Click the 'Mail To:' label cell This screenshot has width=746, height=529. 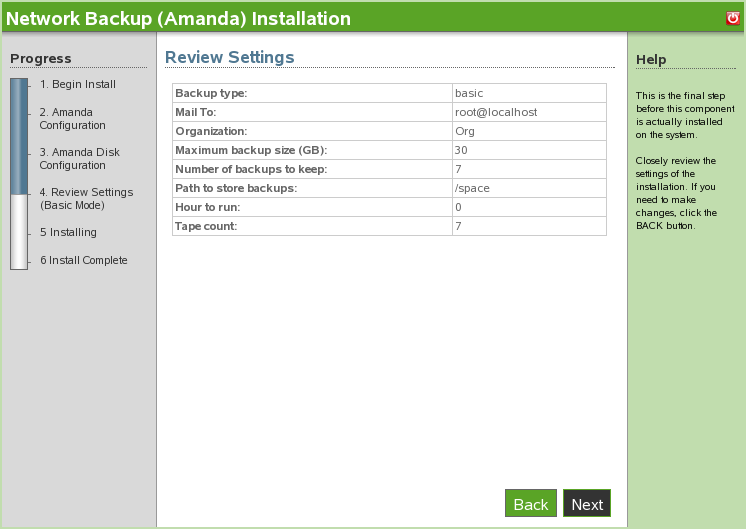pos(312,112)
